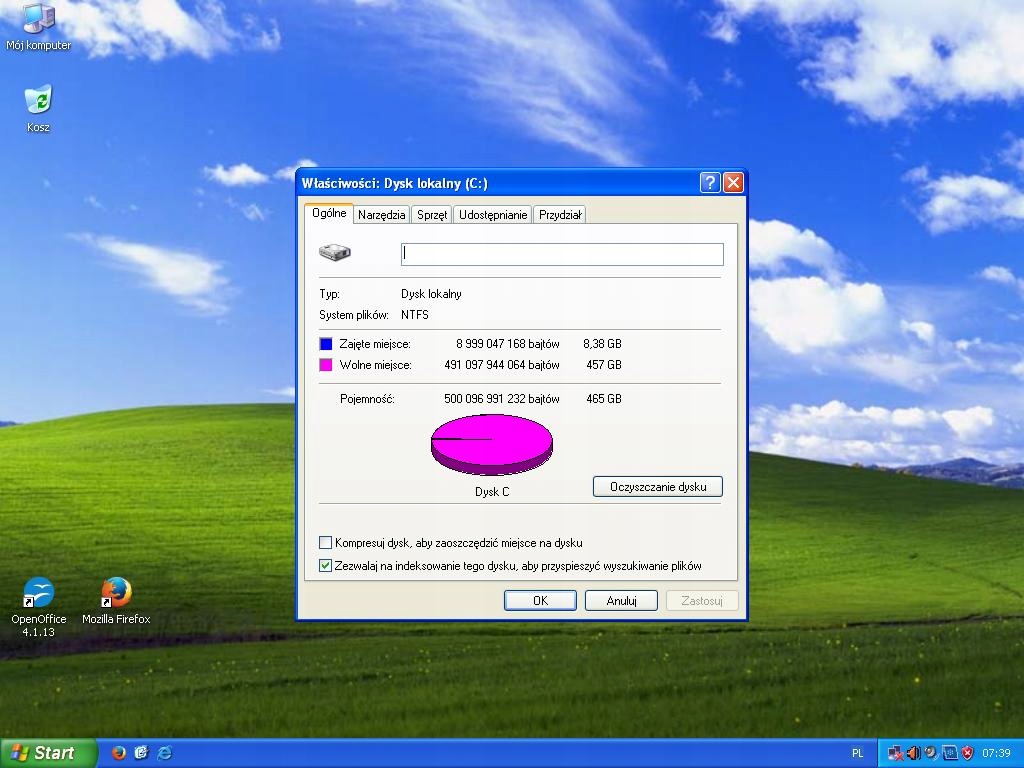Select the Mozilla Firefox desktop shortcut
1024x768 pixels.
(116, 594)
